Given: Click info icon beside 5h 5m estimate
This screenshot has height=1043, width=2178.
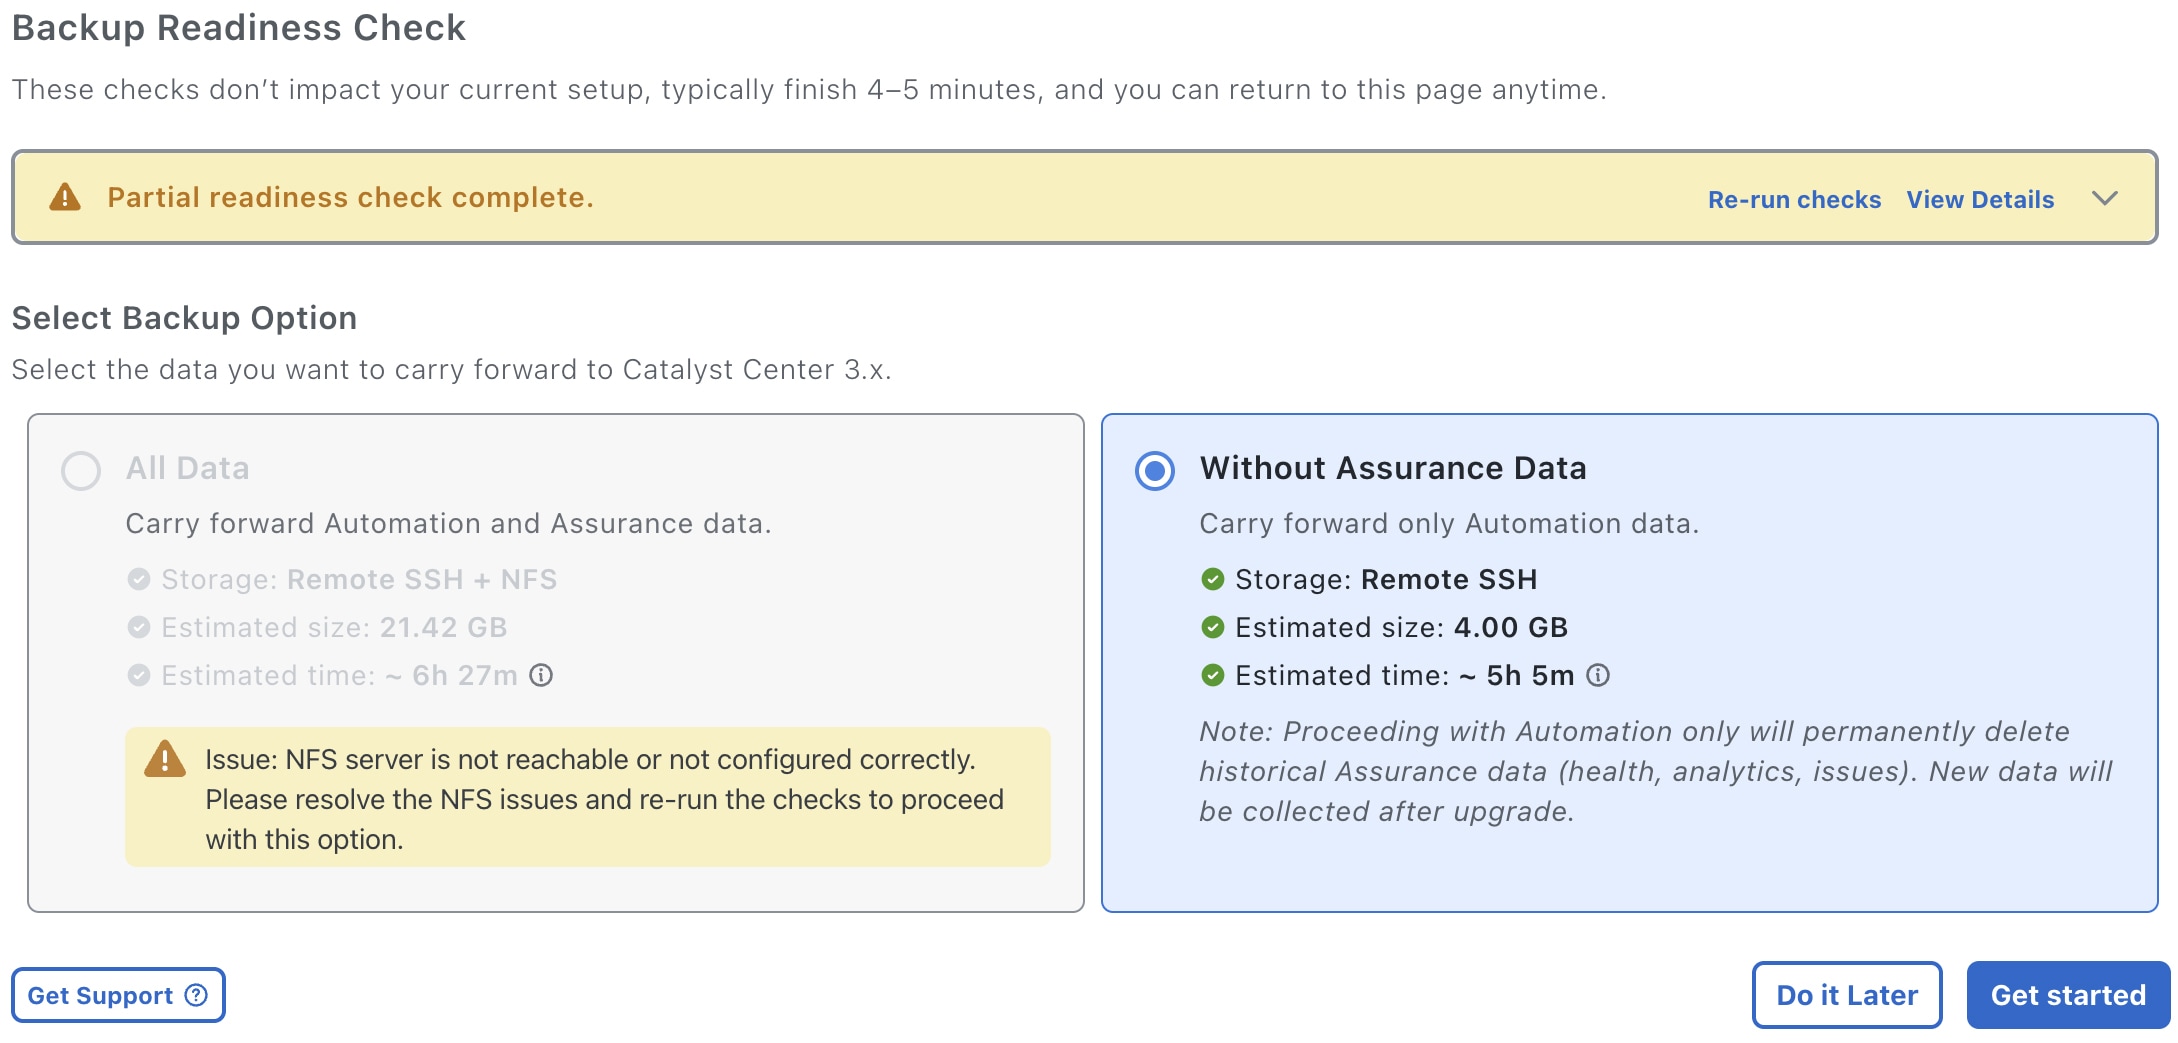Looking at the screenshot, I should click(x=1598, y=676).
